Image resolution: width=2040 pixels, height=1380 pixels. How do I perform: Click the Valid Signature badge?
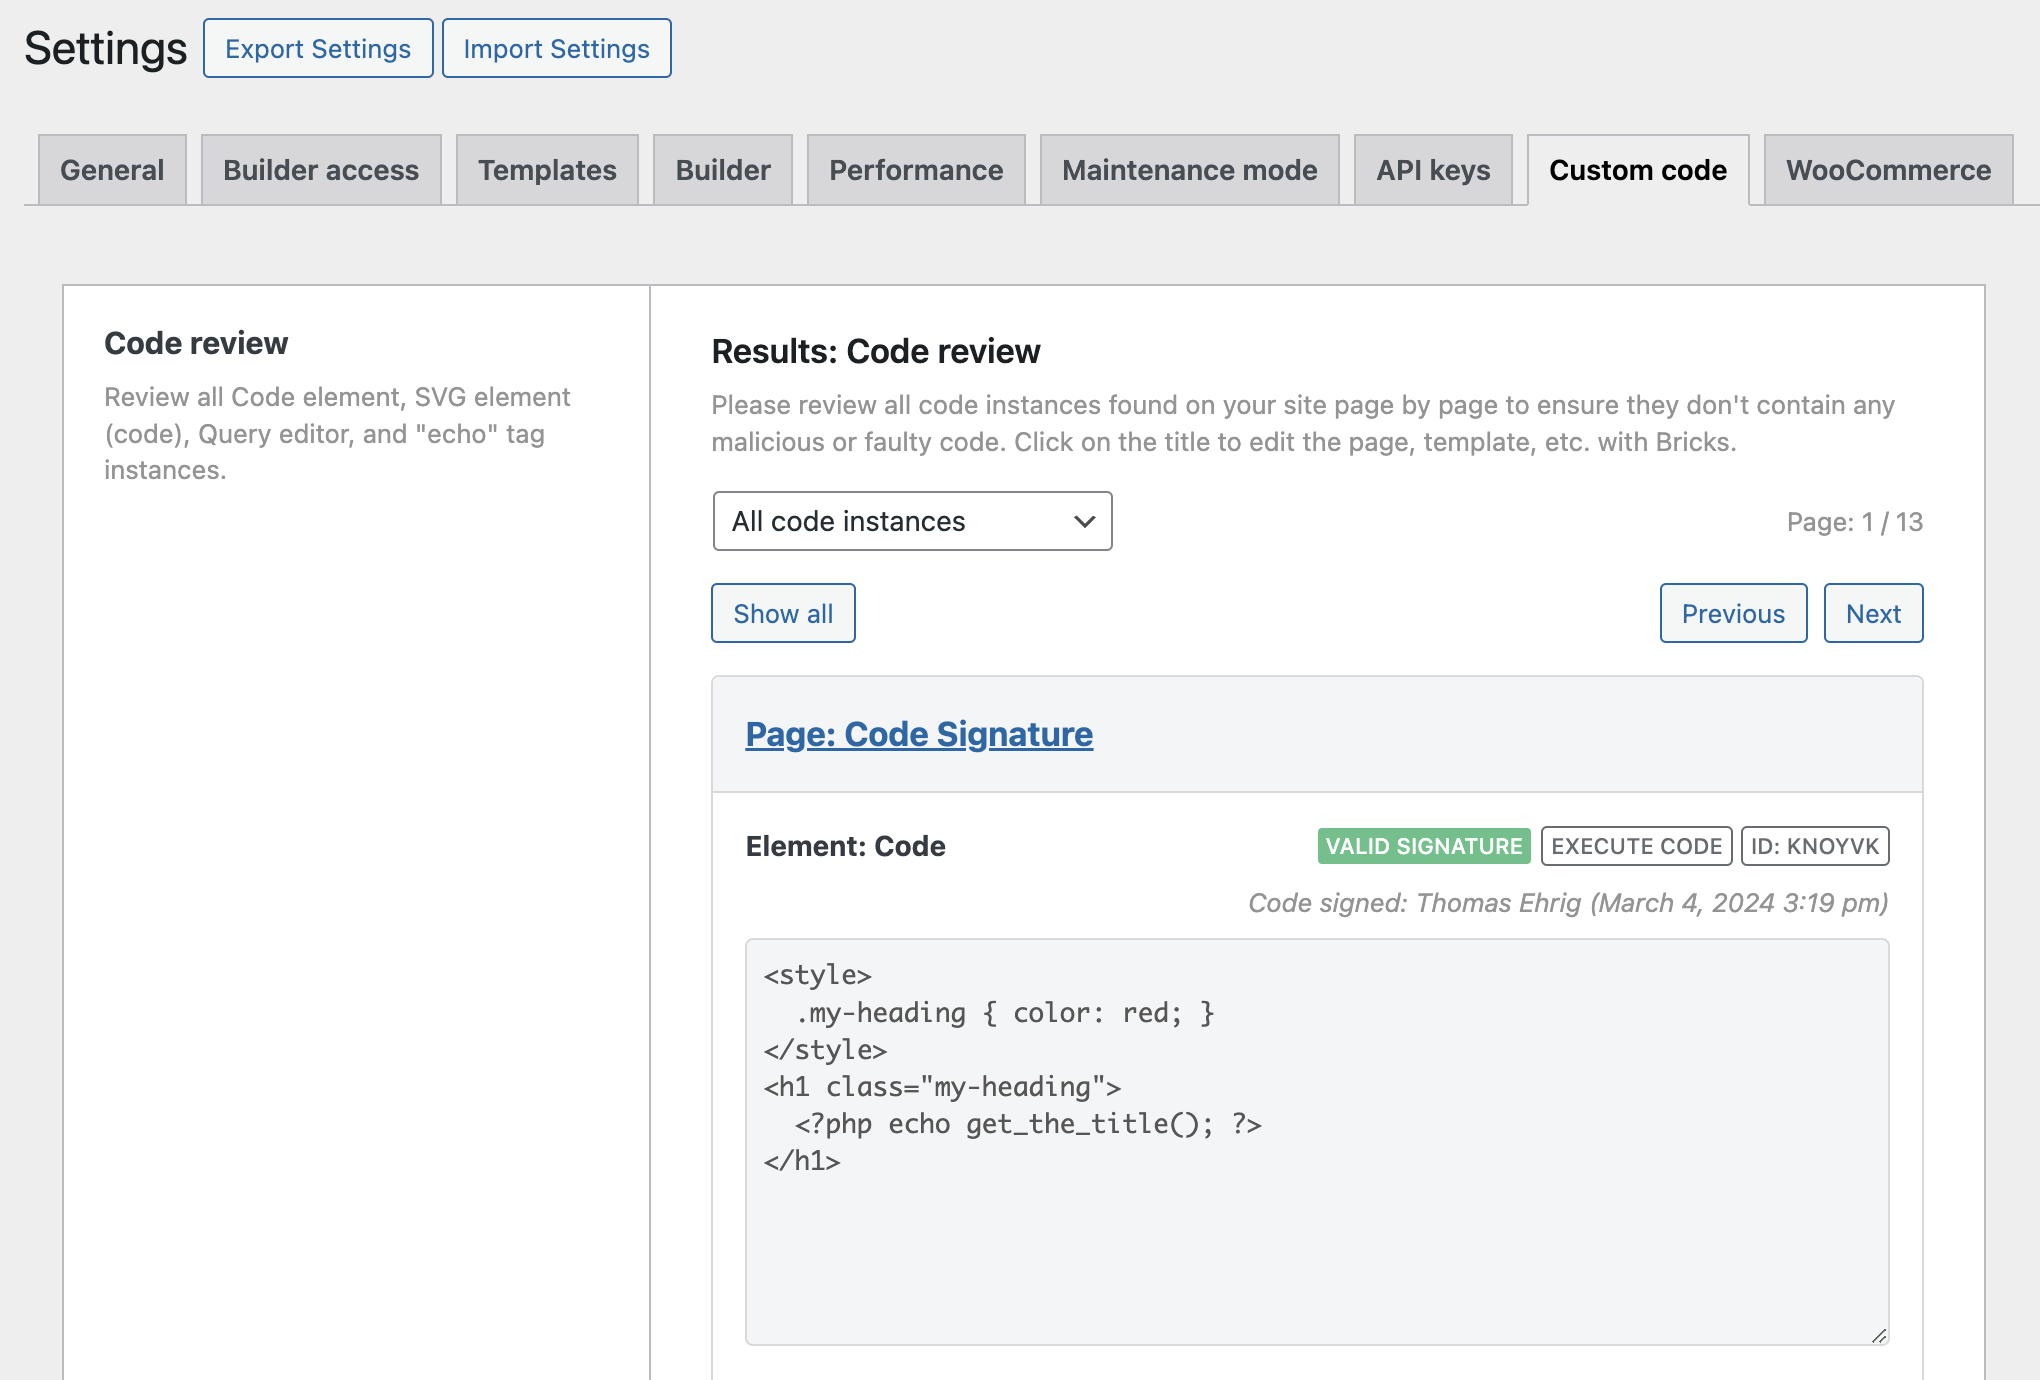[x=1423, y=846]
